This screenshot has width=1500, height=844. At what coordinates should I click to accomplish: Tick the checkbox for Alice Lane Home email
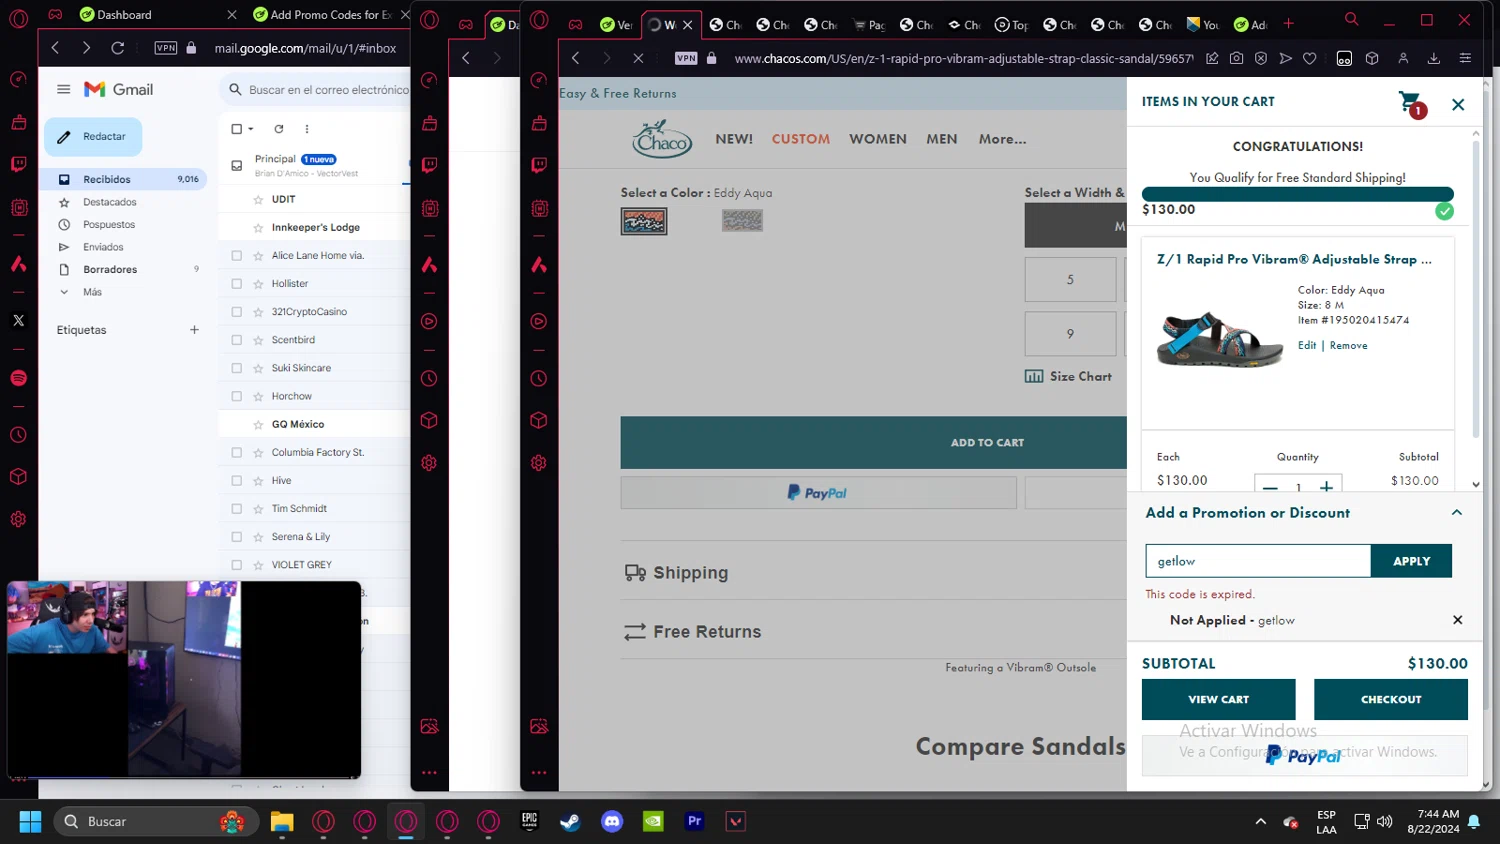(237, 256)
